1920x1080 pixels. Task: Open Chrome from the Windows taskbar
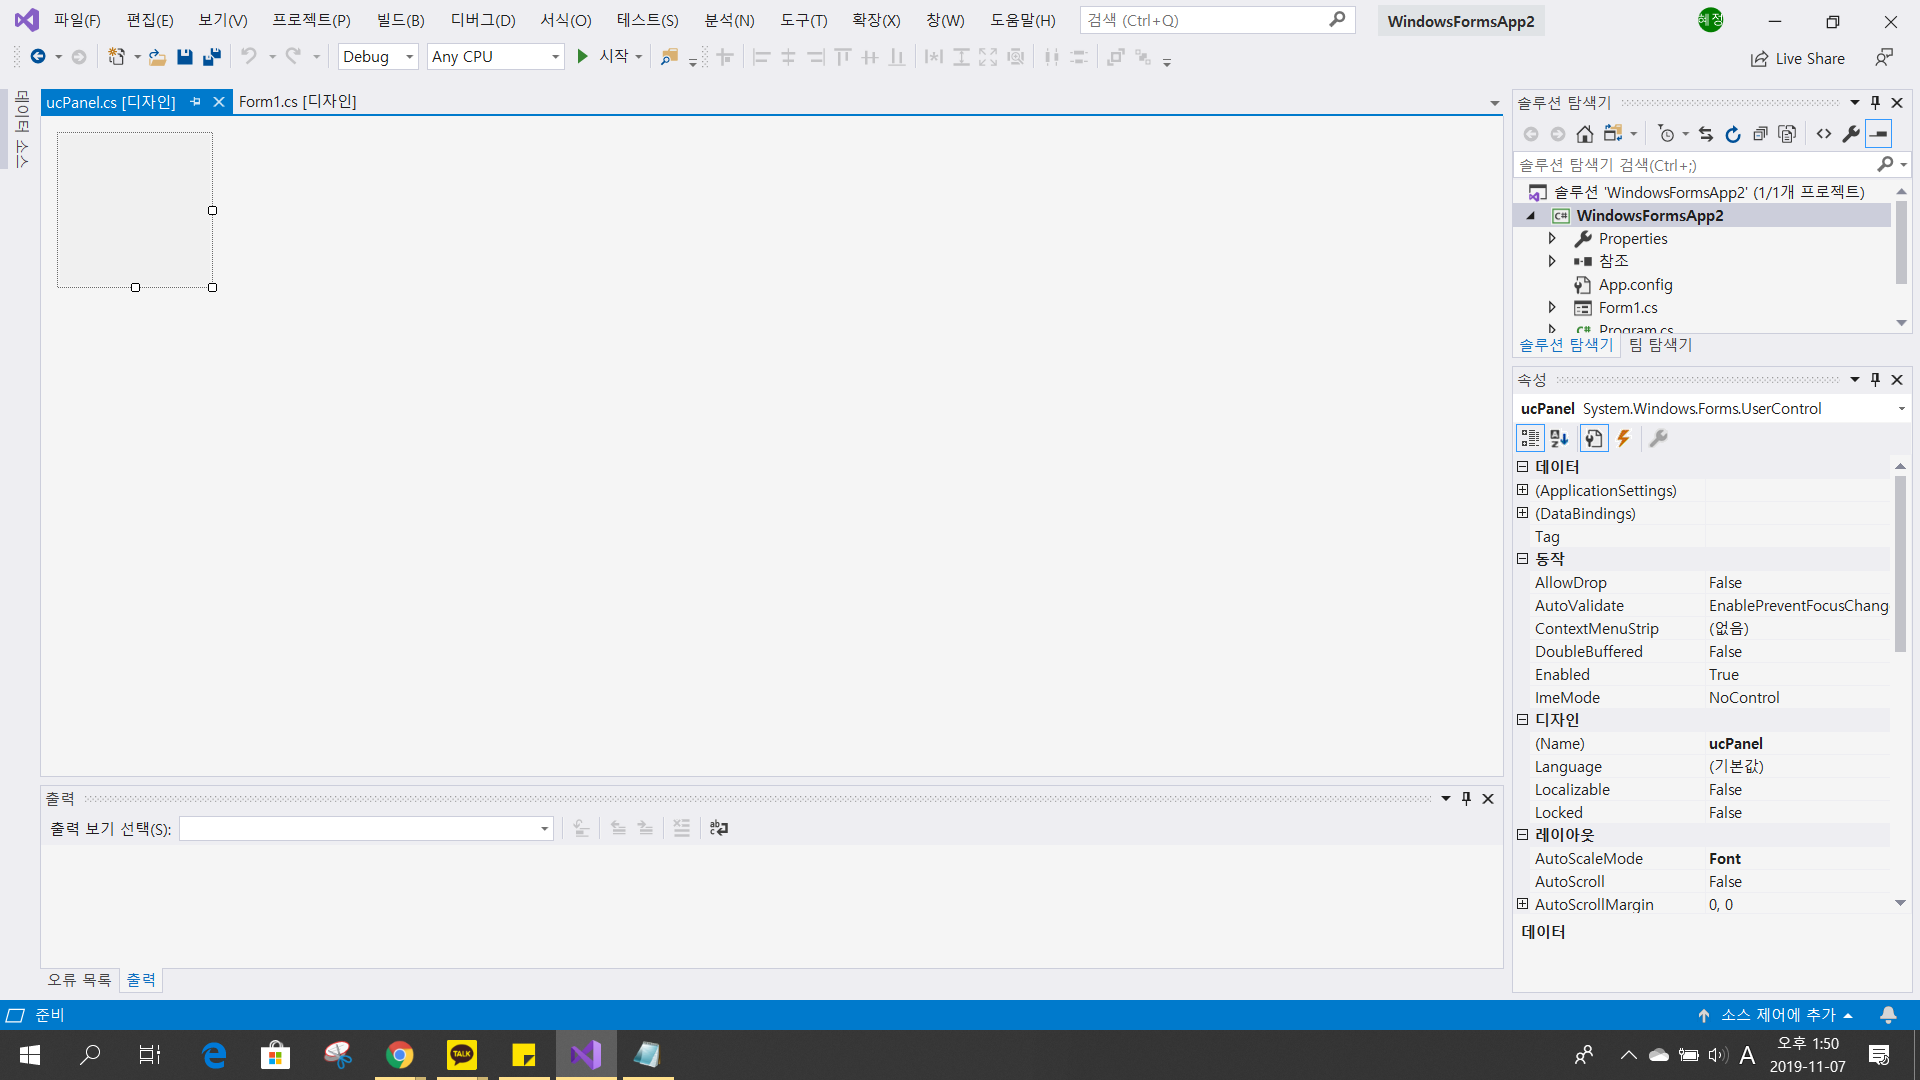tap(400, 1055)
